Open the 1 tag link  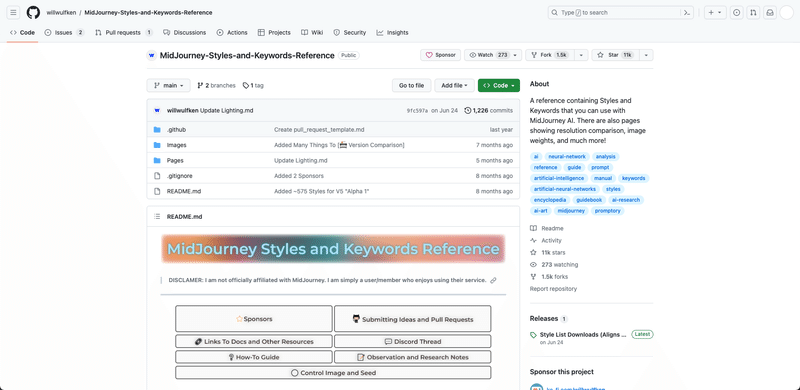pos(253,85)
